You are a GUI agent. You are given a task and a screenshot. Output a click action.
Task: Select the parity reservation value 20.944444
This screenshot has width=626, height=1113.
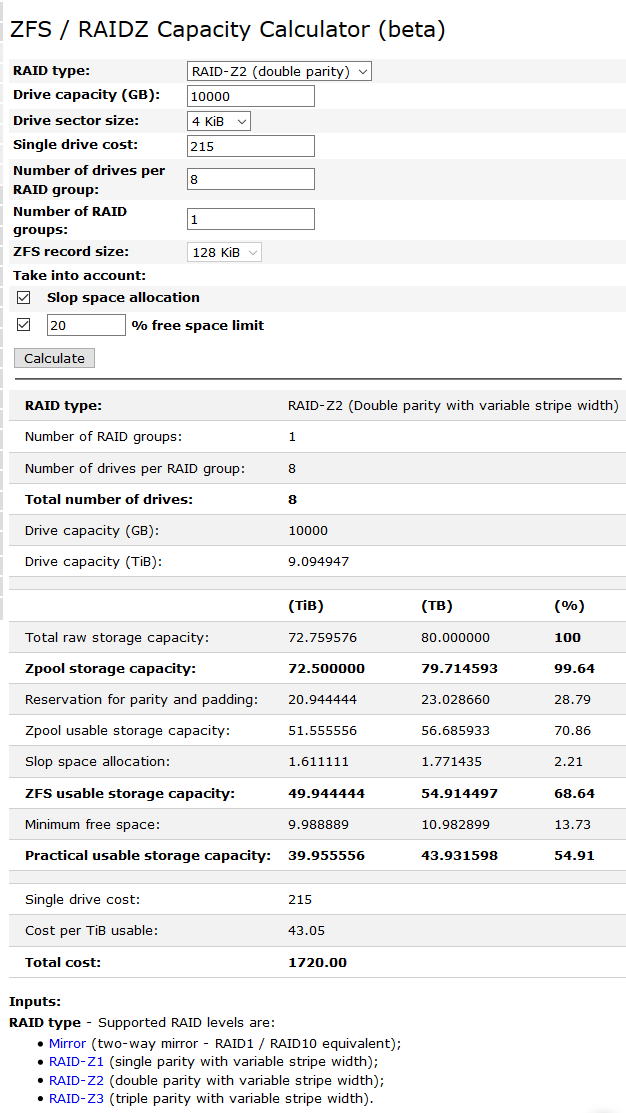(322, 700)
